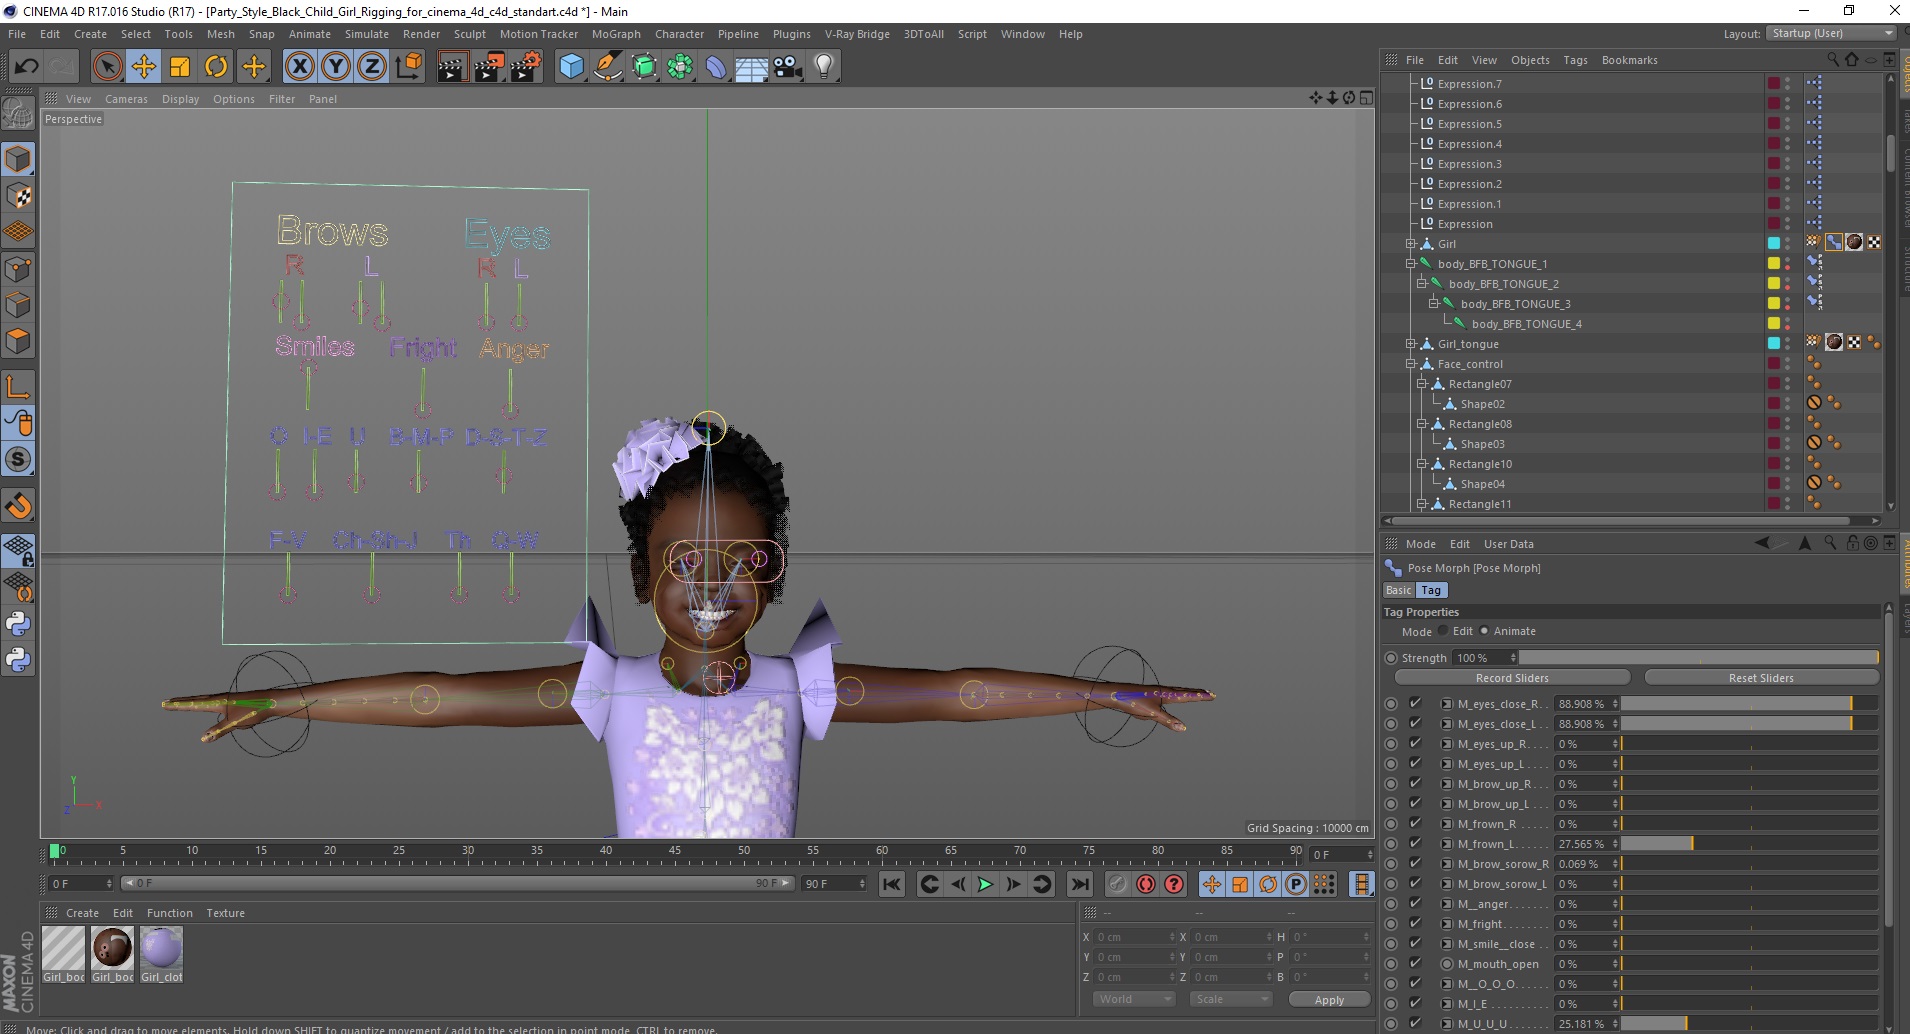The image size is (1910, 1034).
Task: Activate the Scale tool
Action: pos(180,67)
